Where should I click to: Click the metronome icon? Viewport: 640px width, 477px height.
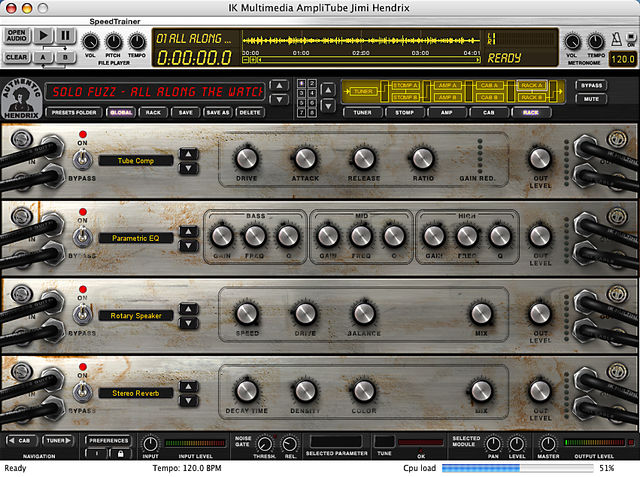point(616,40)
